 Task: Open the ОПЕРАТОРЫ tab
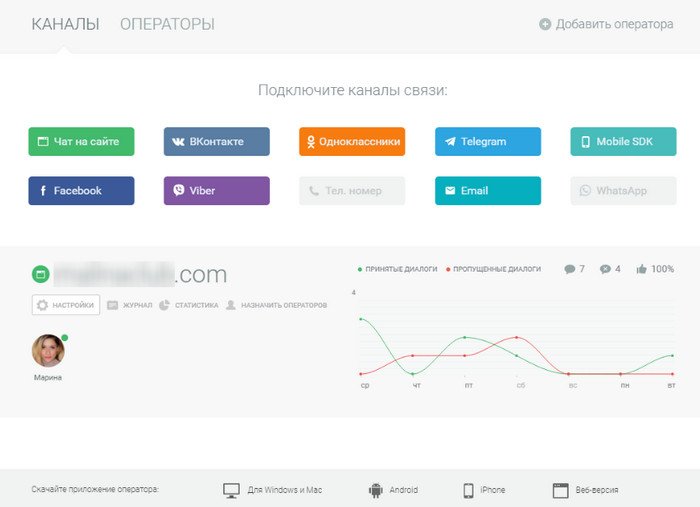[x=167, y=24]
